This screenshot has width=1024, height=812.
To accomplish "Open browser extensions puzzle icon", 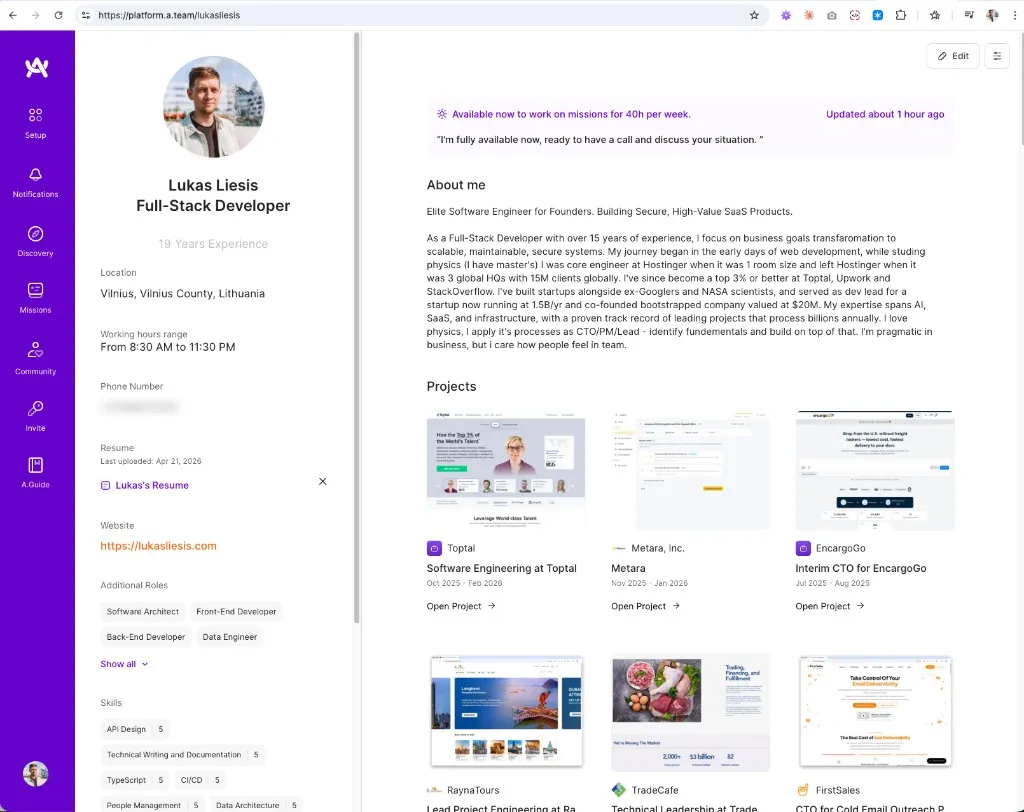I will pyautogui.click(x=901, y=15).
